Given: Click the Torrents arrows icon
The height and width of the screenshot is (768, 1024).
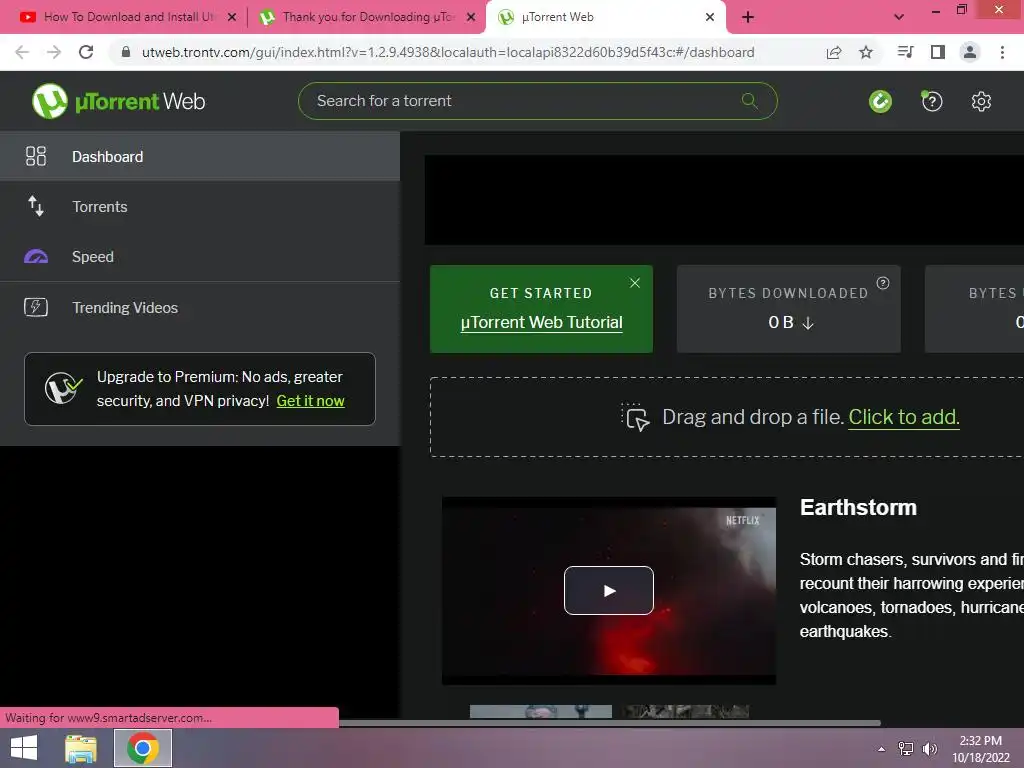Looking at the screenshot, I should pos(36,206).
